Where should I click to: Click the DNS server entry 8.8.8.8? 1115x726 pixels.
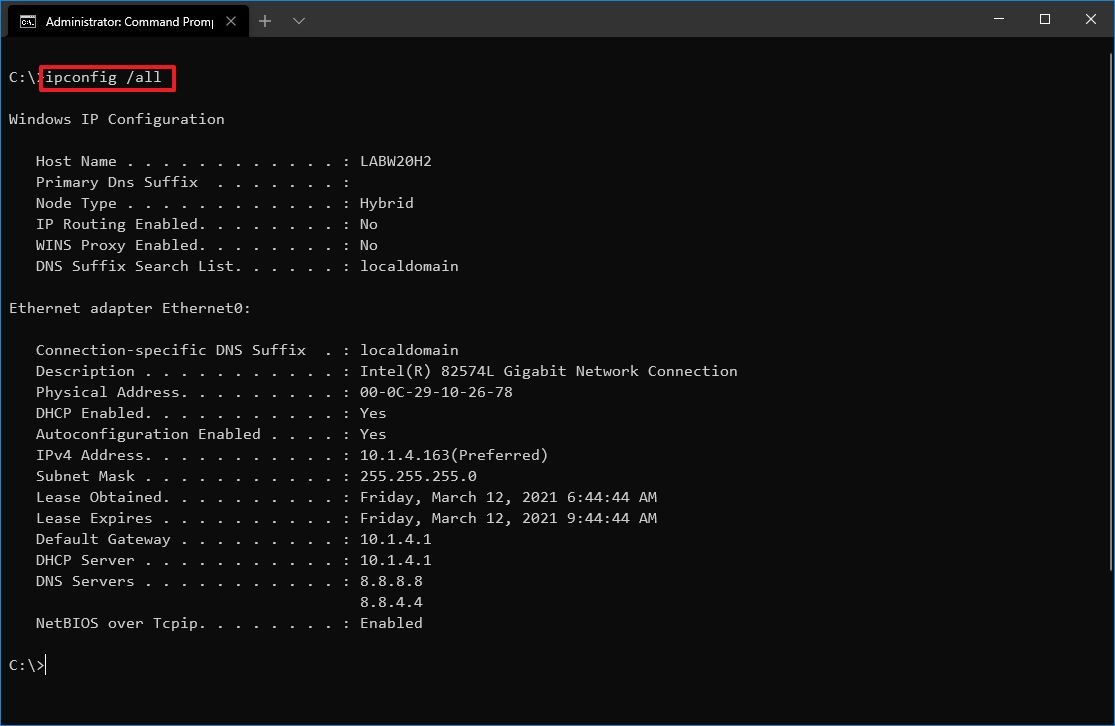(390, 580)
